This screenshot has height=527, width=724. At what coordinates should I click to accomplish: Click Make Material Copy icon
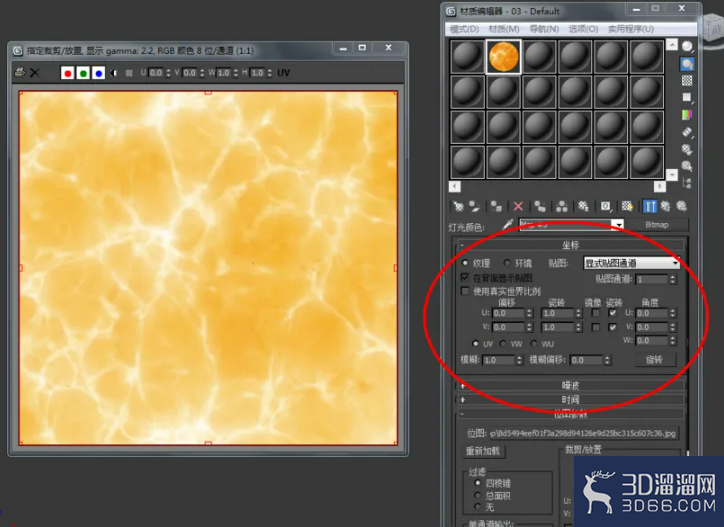click(x=540, y=206)
